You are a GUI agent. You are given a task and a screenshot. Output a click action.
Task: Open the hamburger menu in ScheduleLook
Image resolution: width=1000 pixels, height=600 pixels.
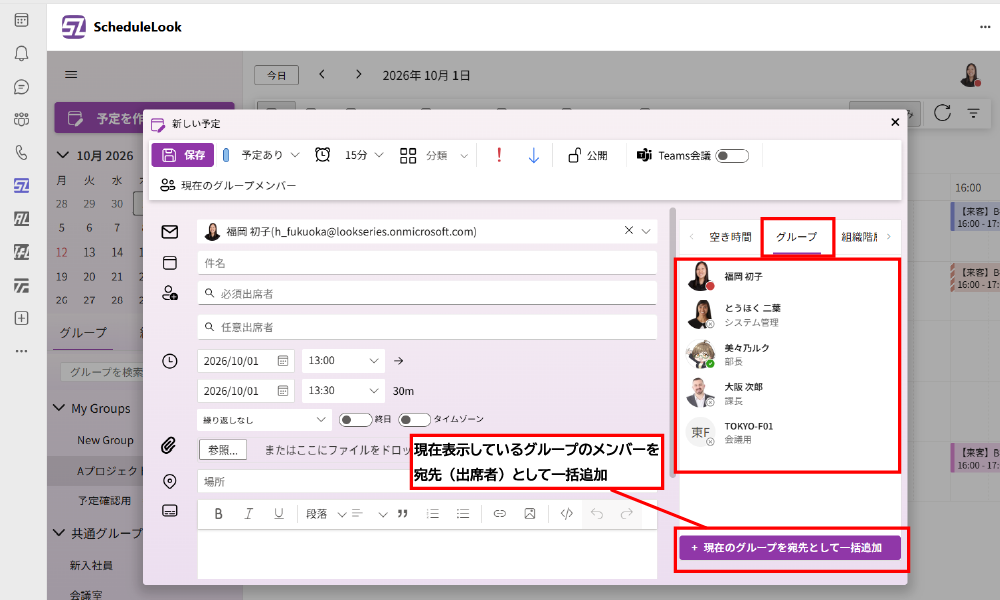[x=71, y=75]
